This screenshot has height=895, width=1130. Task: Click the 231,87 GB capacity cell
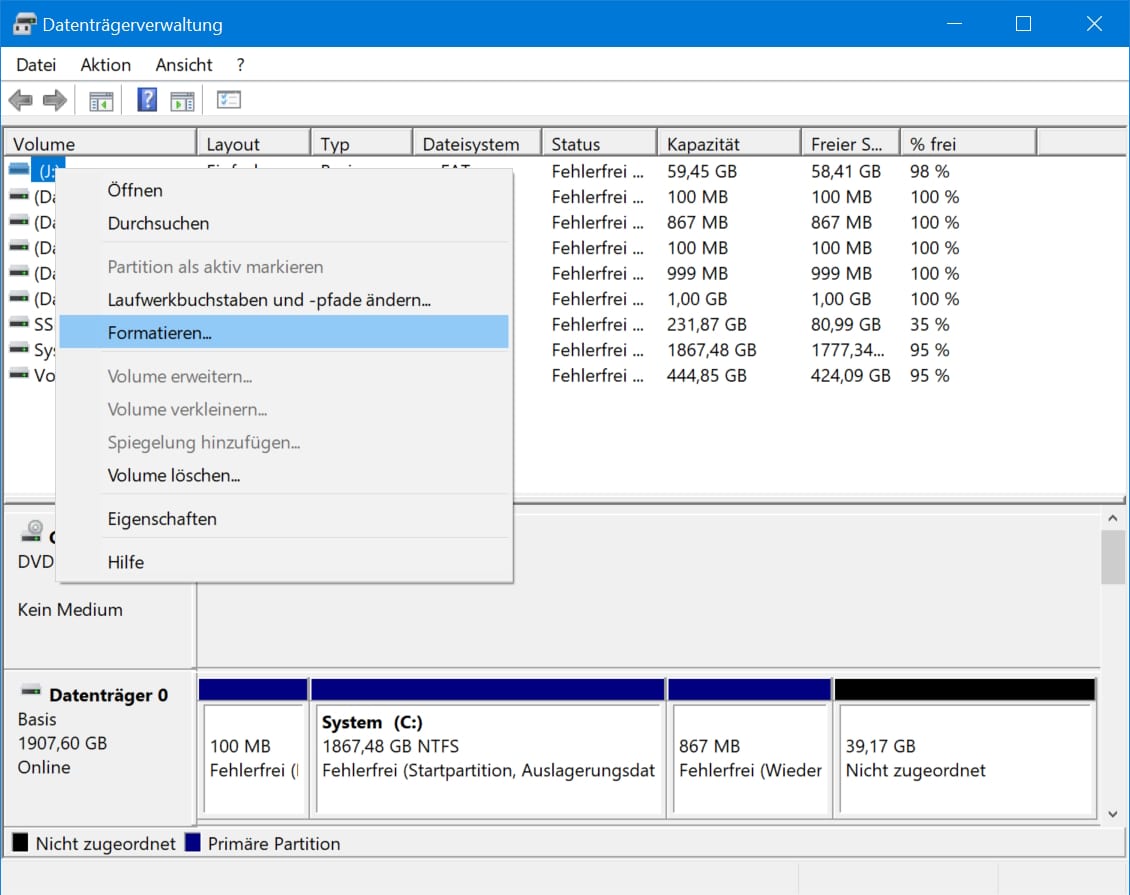pos(707,324)
